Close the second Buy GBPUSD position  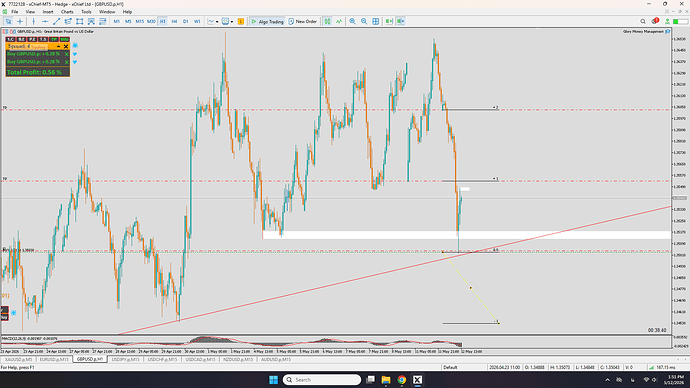tap(67, 62)
